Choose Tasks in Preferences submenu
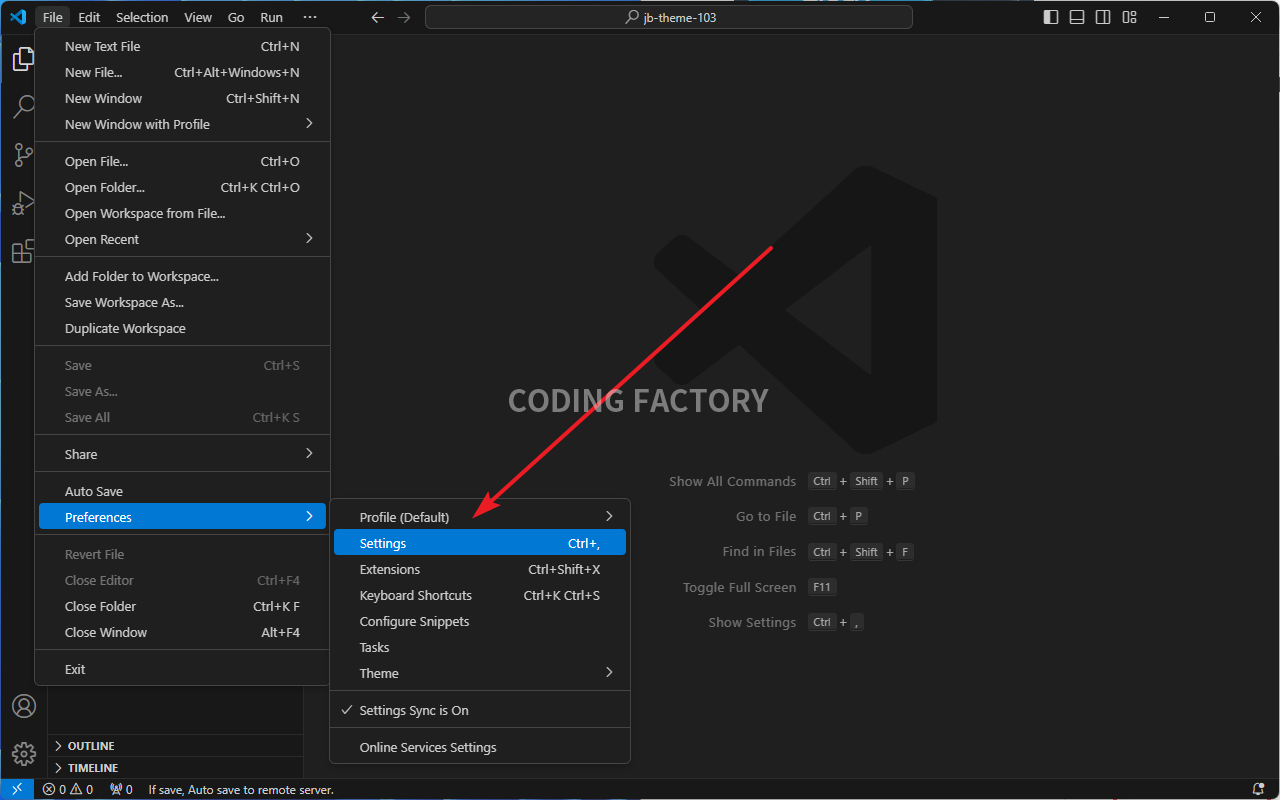Screen dimensions: 1280x800 click(480, 647)
